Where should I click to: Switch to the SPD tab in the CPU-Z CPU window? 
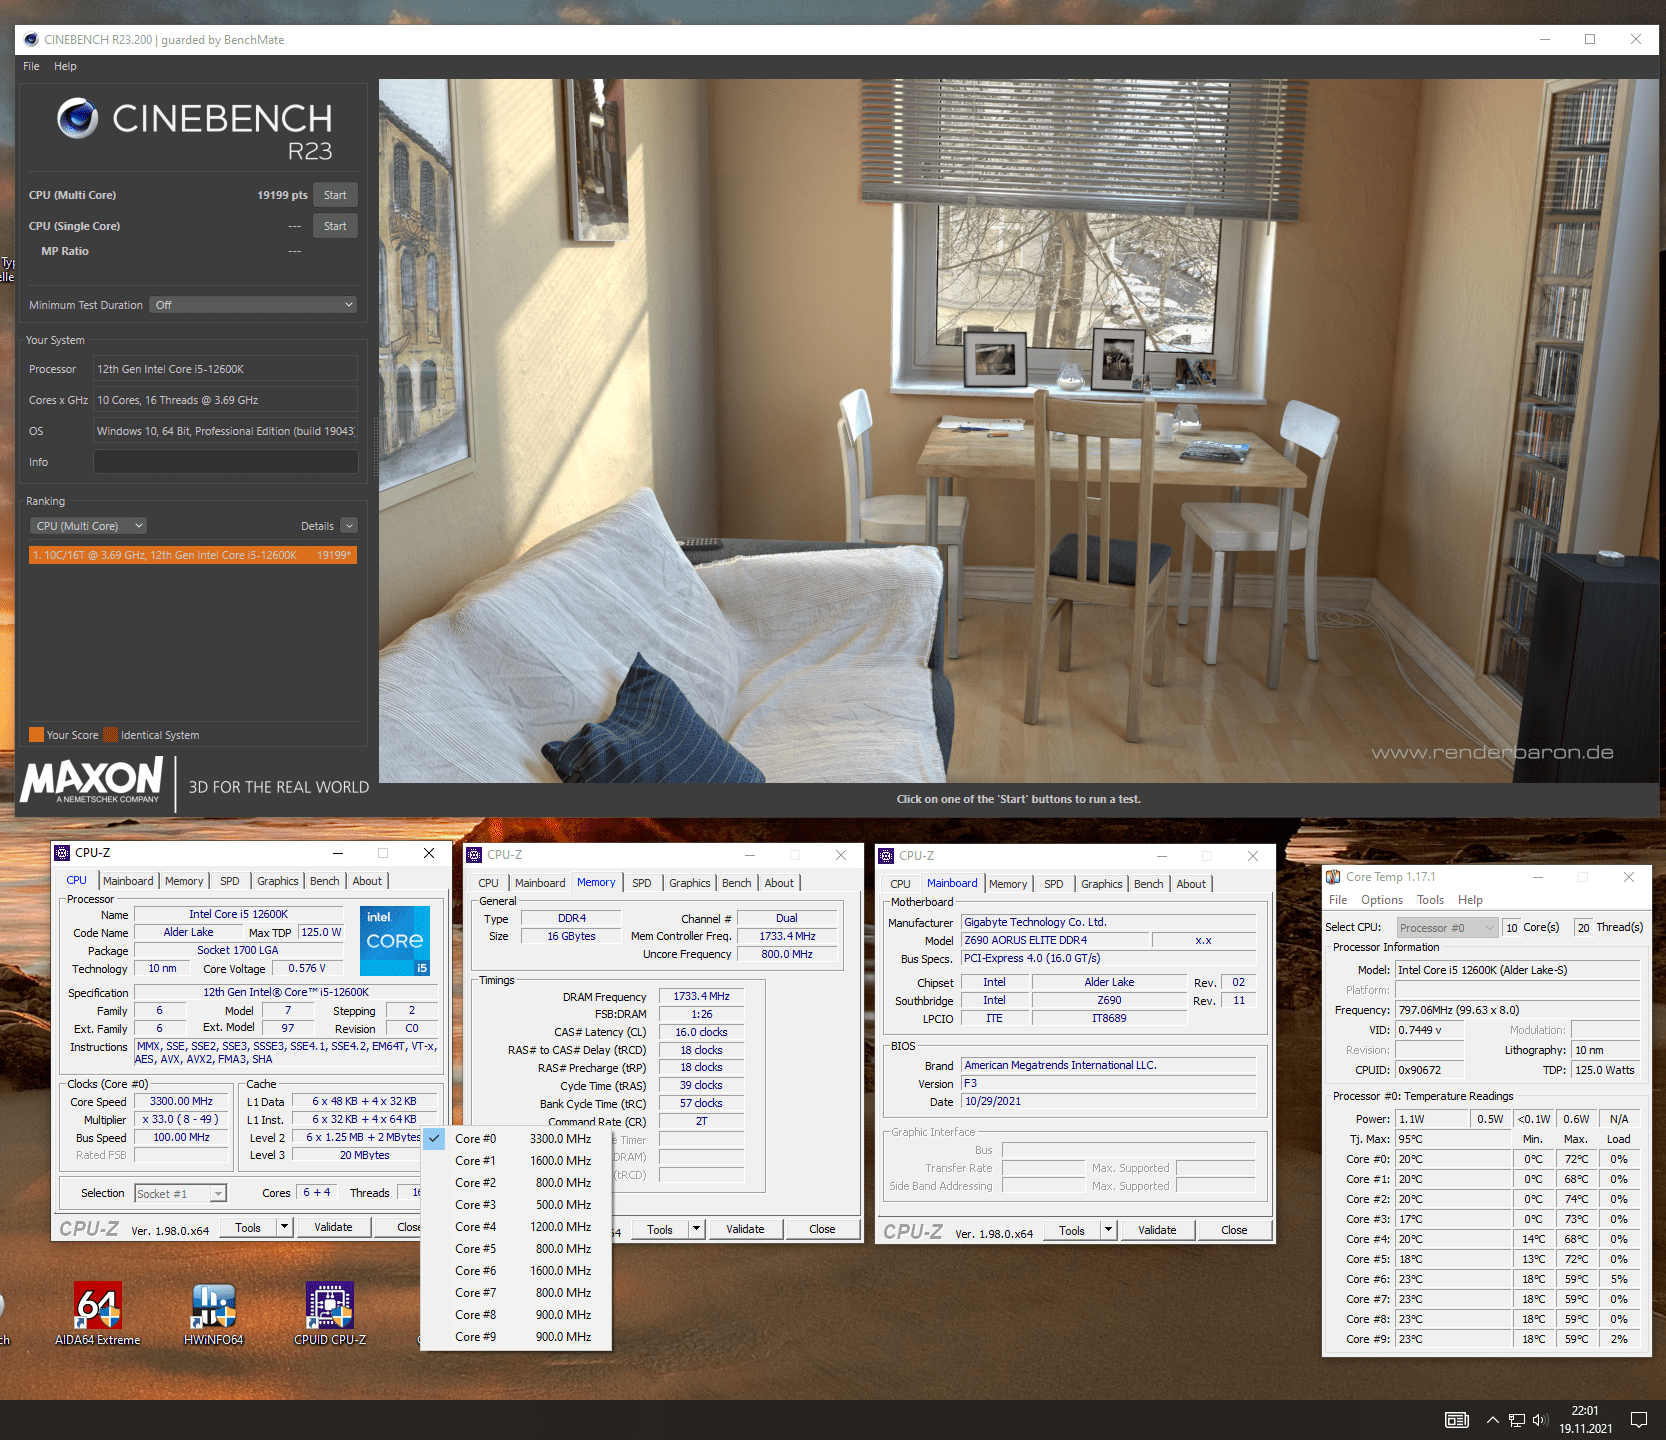[230, 881]
